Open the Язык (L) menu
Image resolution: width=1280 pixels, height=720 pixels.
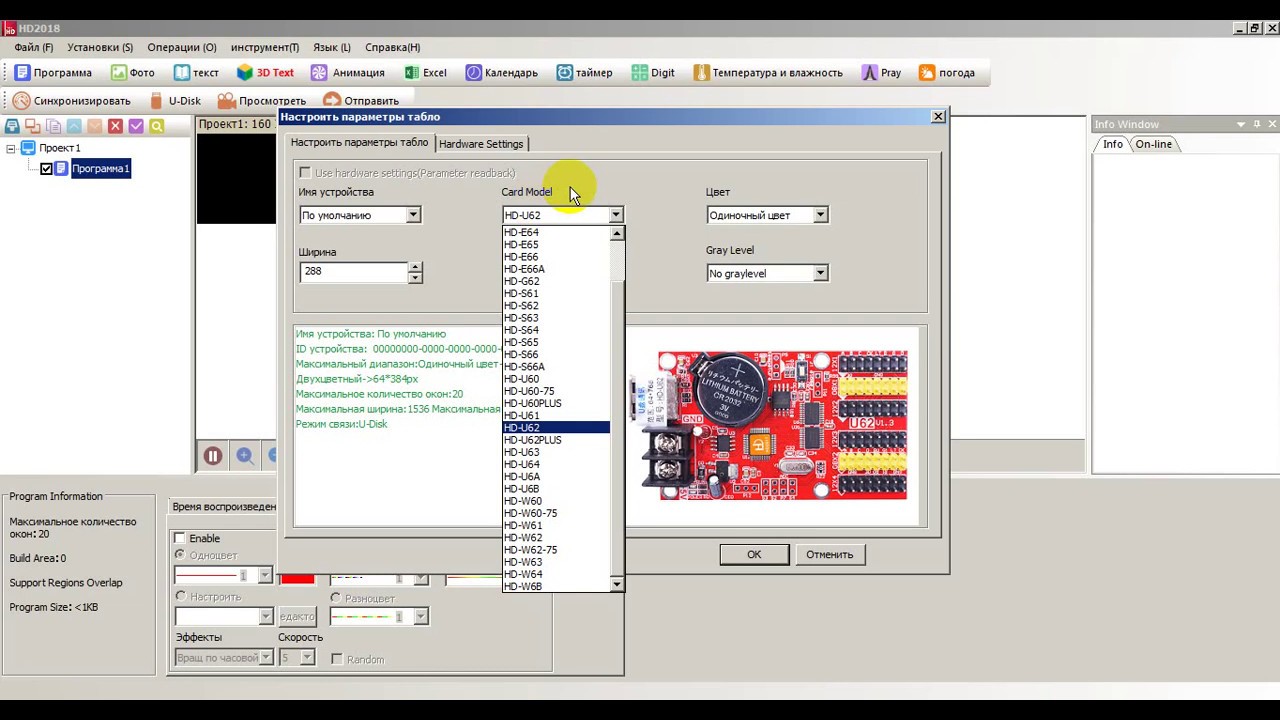pos(332,47)
